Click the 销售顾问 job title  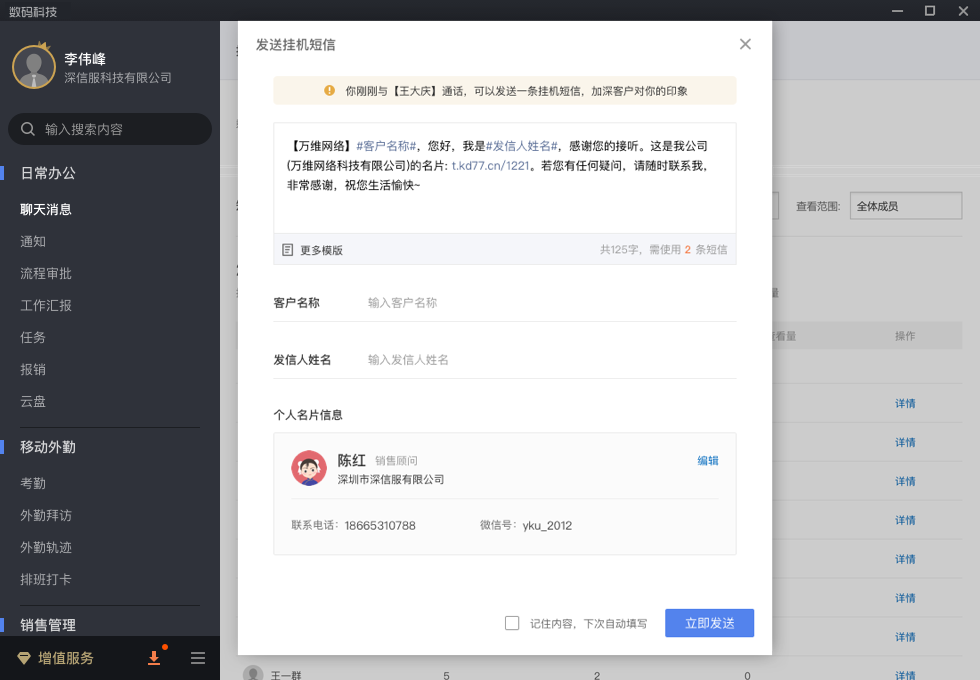396,461
